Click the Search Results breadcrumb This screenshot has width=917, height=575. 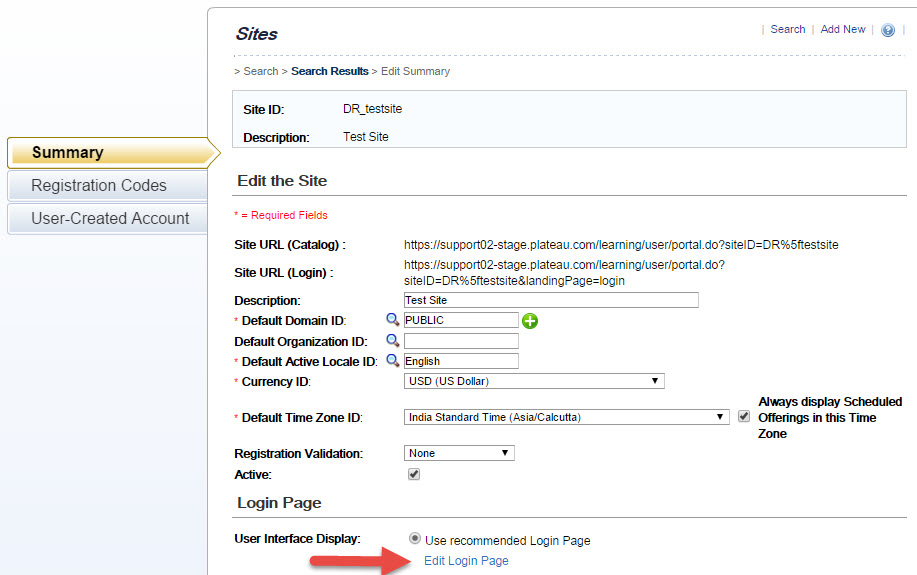[330, 71]
